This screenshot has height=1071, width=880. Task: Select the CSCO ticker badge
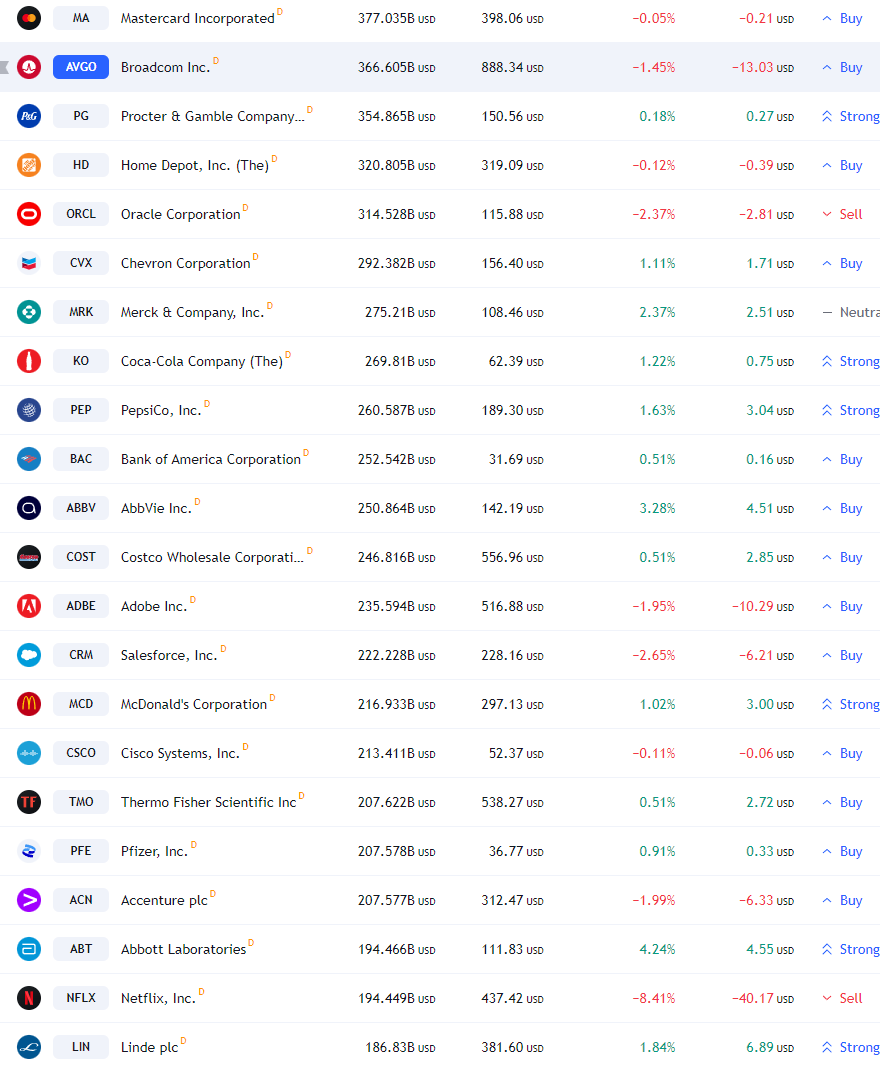tap(81, 753)
